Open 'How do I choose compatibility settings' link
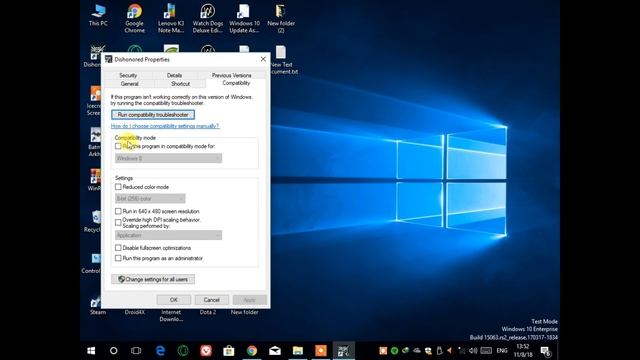 [165, 126]
